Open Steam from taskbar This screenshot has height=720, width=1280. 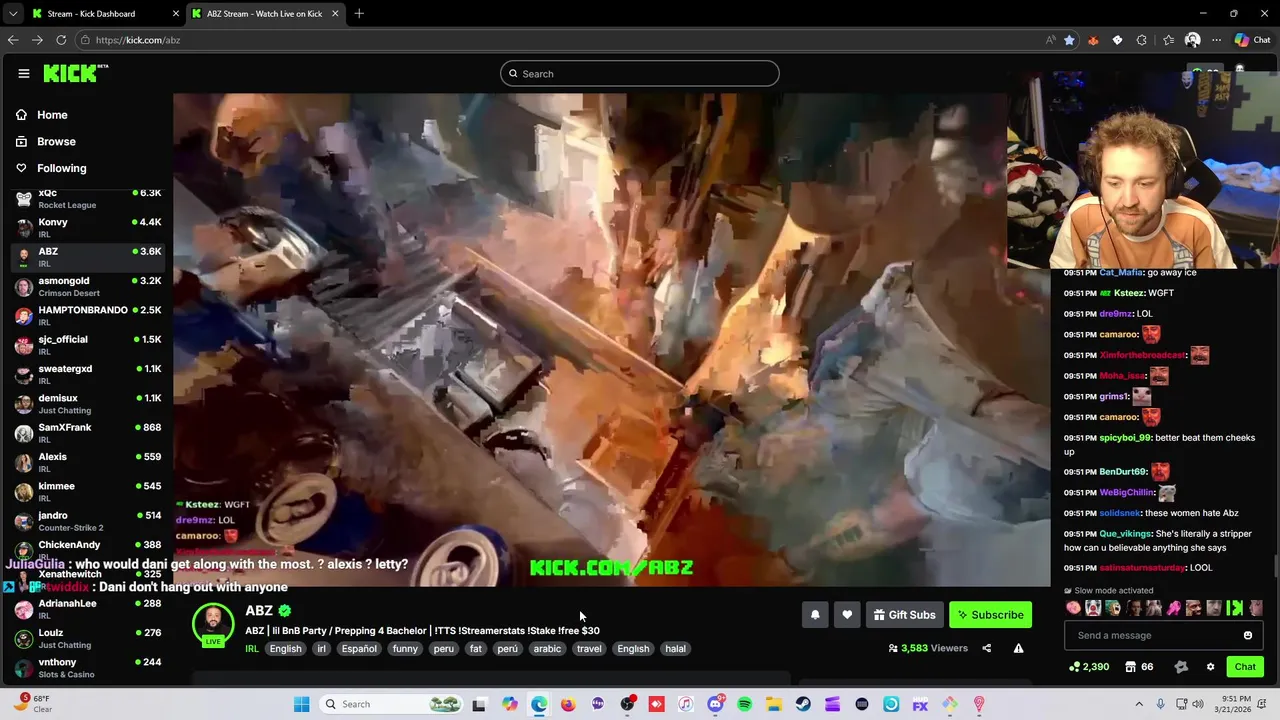[803, 704]
